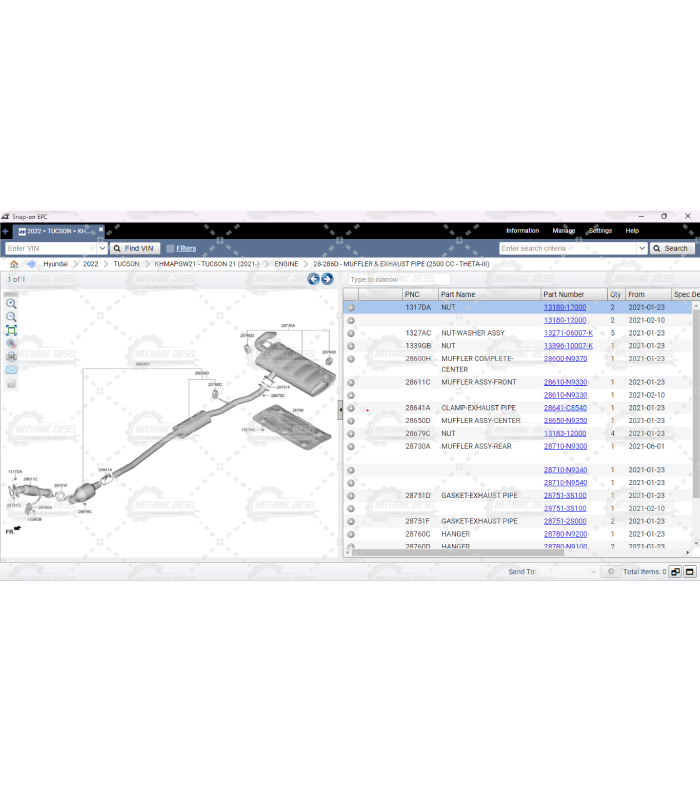
Task: Go to the previous illustration arrow
Action: coord(313,279)
